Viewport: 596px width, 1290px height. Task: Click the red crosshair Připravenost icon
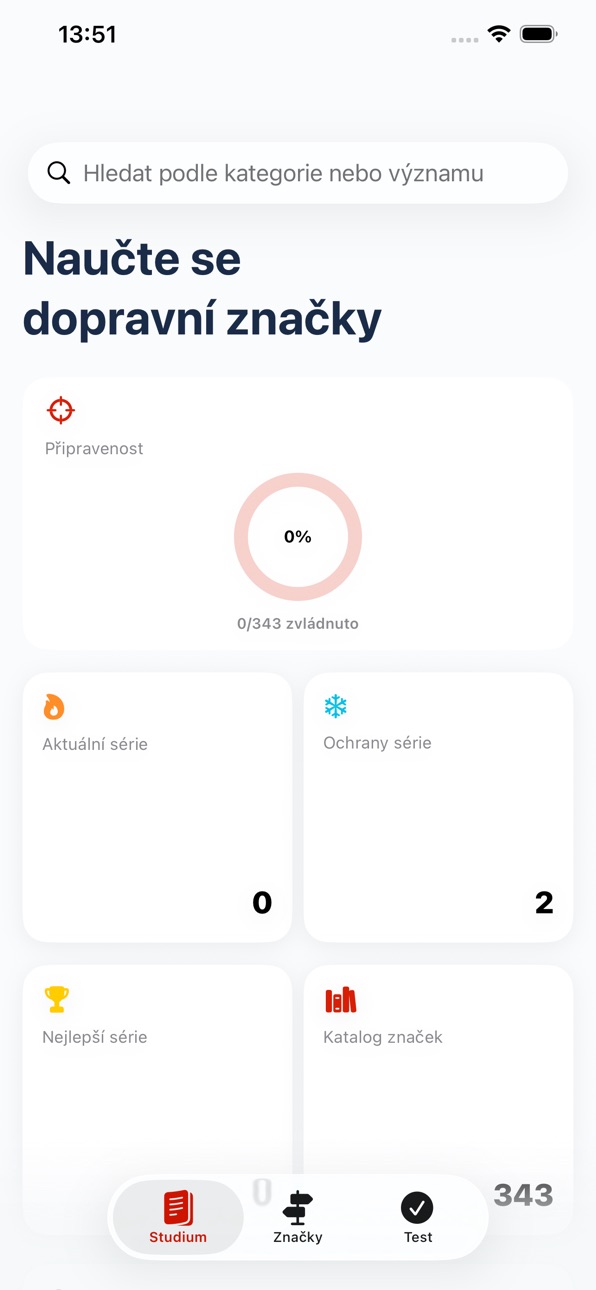[61, 410]
